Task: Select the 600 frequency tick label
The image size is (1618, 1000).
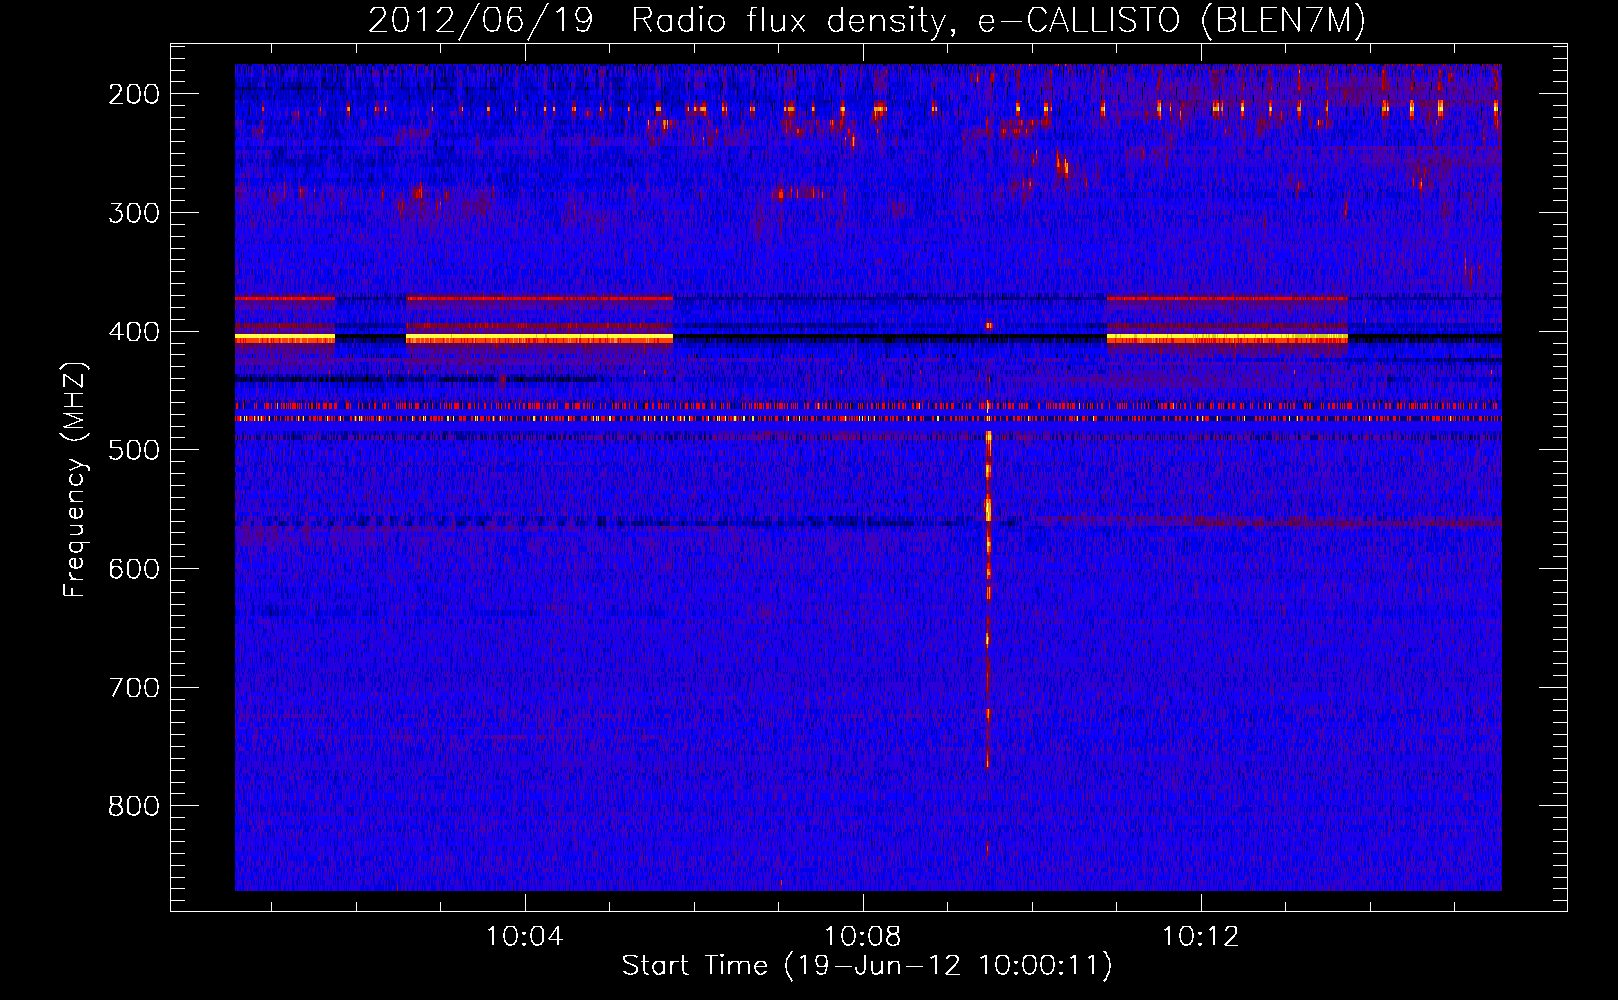Action: click(133, 569)
